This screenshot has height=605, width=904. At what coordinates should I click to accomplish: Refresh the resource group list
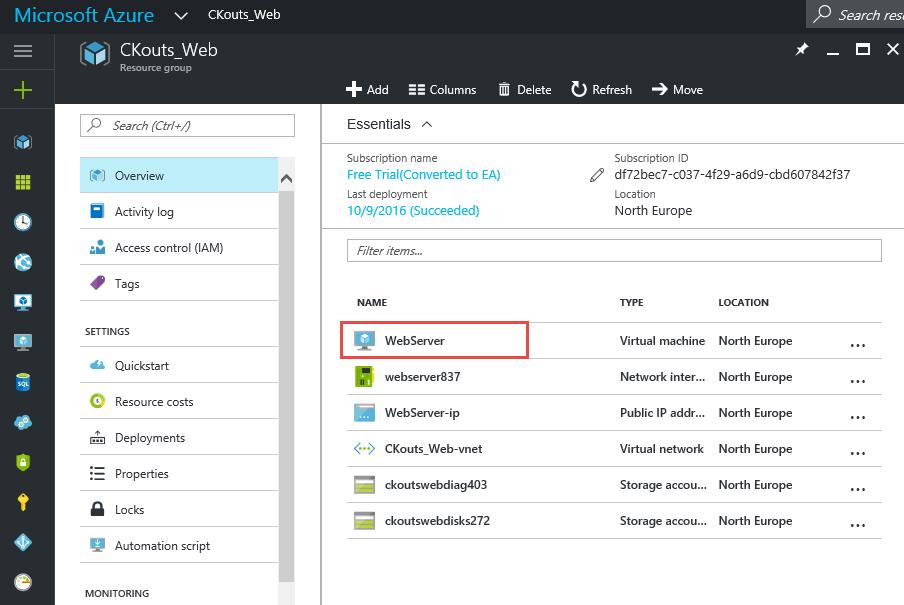(601, 89)
